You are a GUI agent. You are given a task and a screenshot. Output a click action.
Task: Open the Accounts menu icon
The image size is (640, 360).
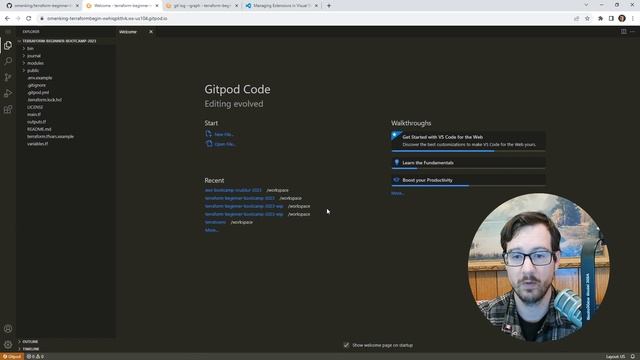click(x=8, y=329)
